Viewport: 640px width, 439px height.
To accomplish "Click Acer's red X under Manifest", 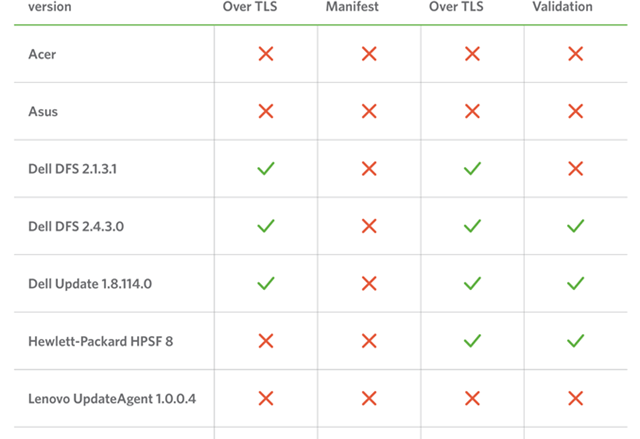I will [x=369, y=54].
